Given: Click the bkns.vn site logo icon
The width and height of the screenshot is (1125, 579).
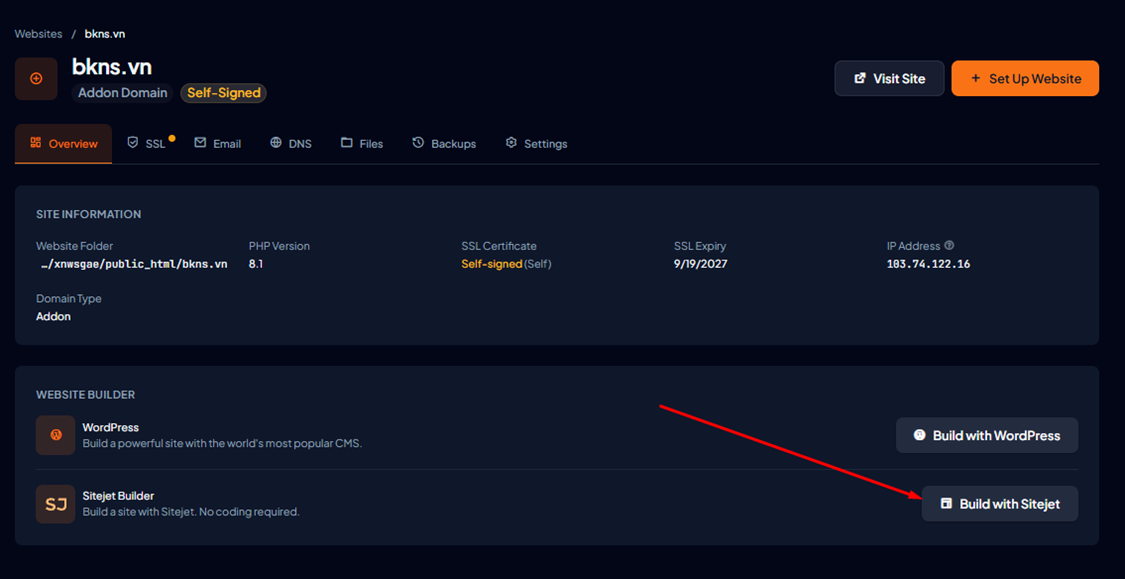Looking at the screenshot, I should tap(36, 79).
